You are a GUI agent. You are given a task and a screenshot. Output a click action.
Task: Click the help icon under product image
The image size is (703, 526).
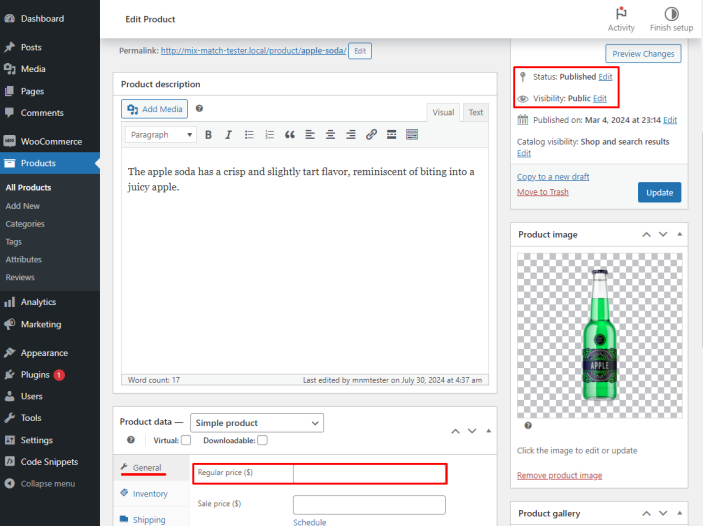[x=528, y=426]
